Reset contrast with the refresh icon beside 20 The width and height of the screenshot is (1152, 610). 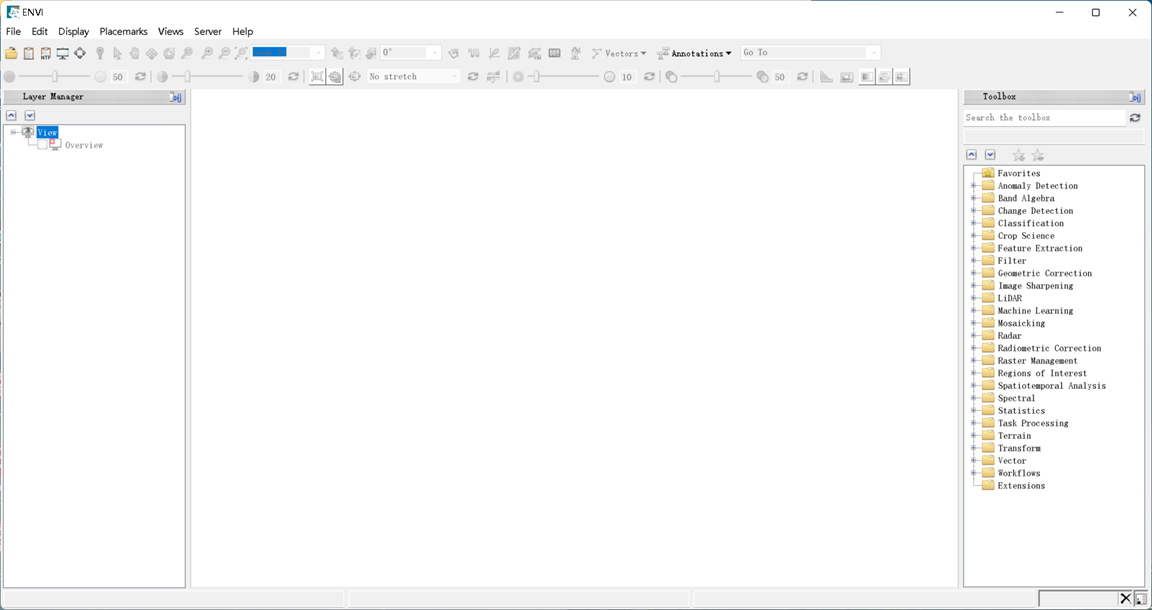pyautogui.click(x=293, y=76)
